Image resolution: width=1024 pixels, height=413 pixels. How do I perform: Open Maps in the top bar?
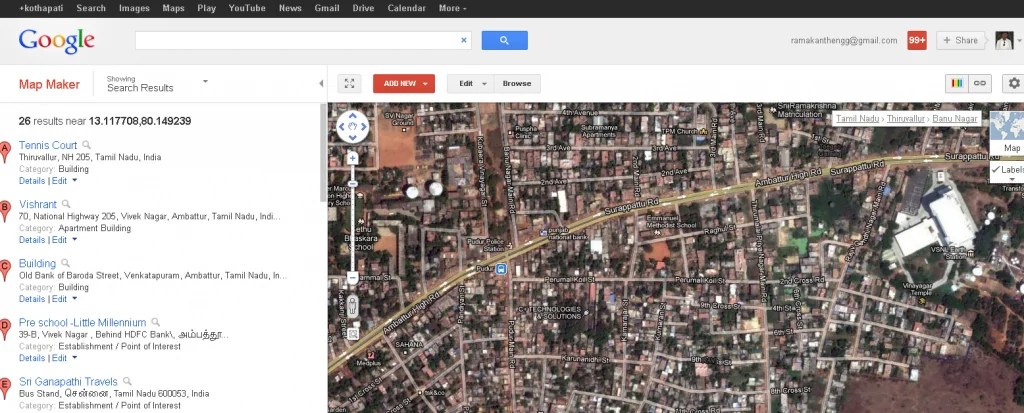[x=173, y=8]
